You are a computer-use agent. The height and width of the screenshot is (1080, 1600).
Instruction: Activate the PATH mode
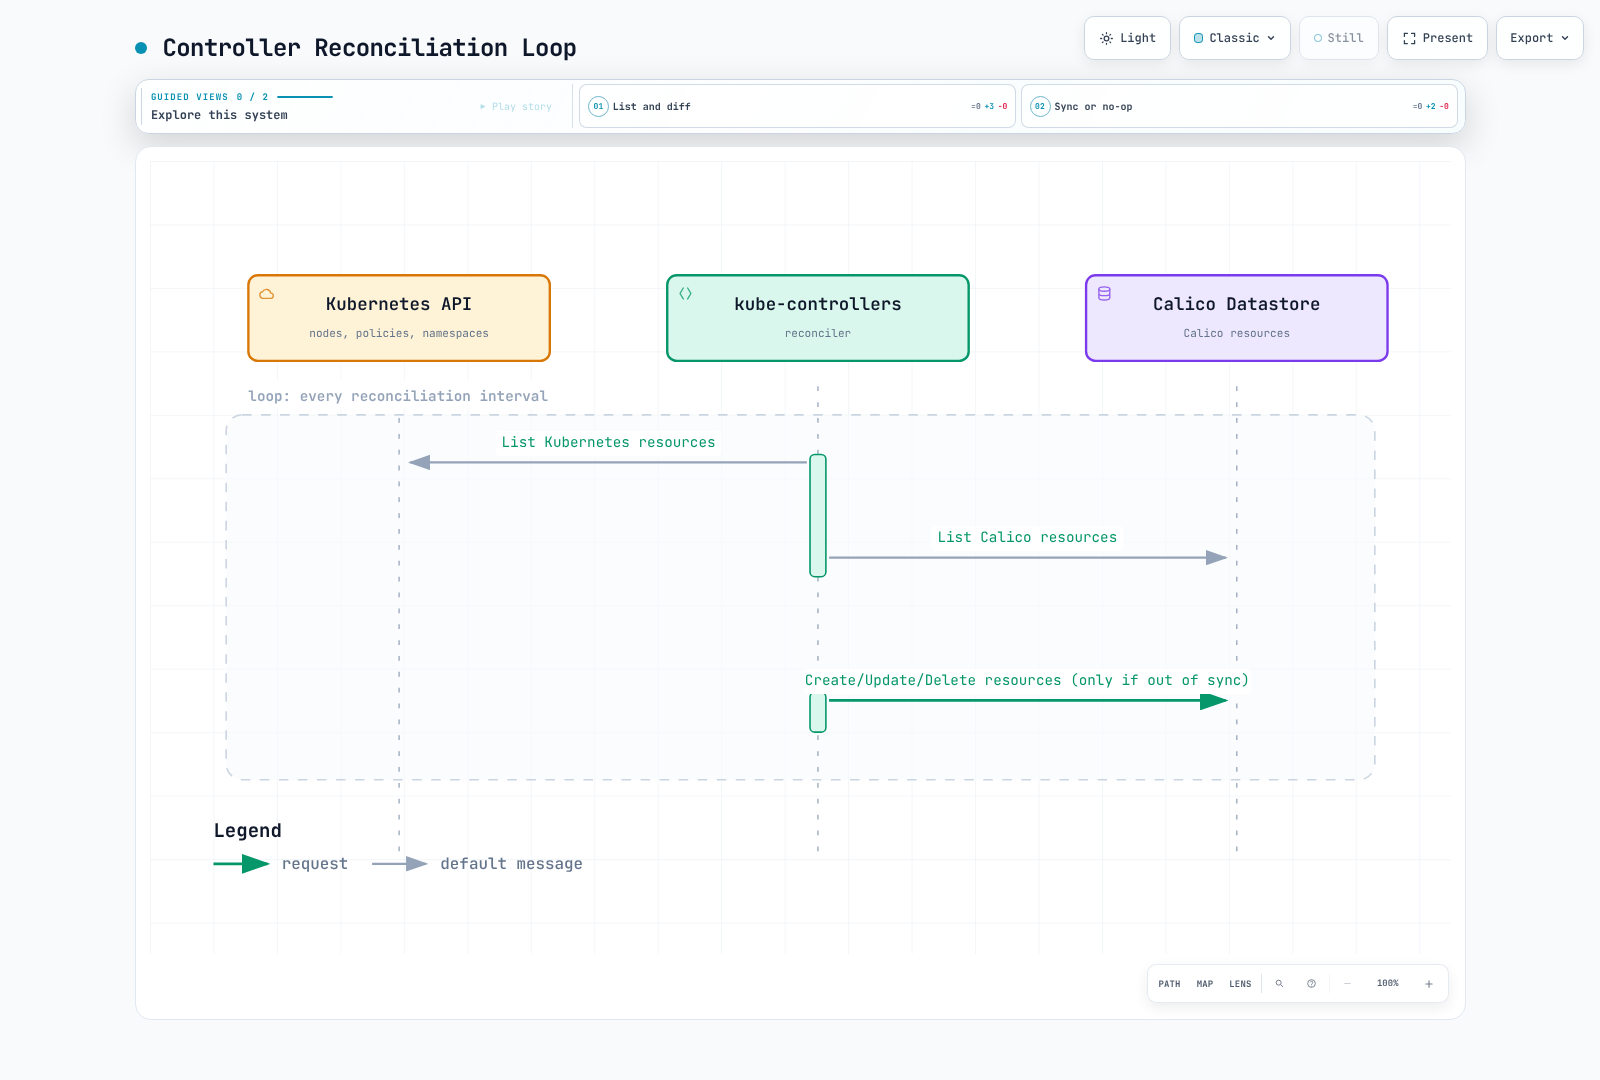[x=1169, y=984]
